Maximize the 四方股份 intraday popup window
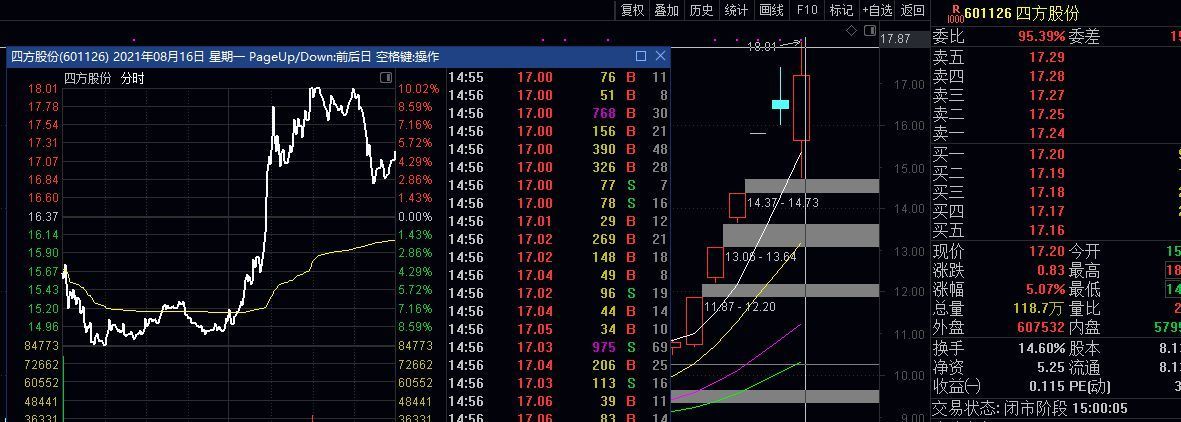1181x422 pixels. pyautogui.click(x=641, y=57)
